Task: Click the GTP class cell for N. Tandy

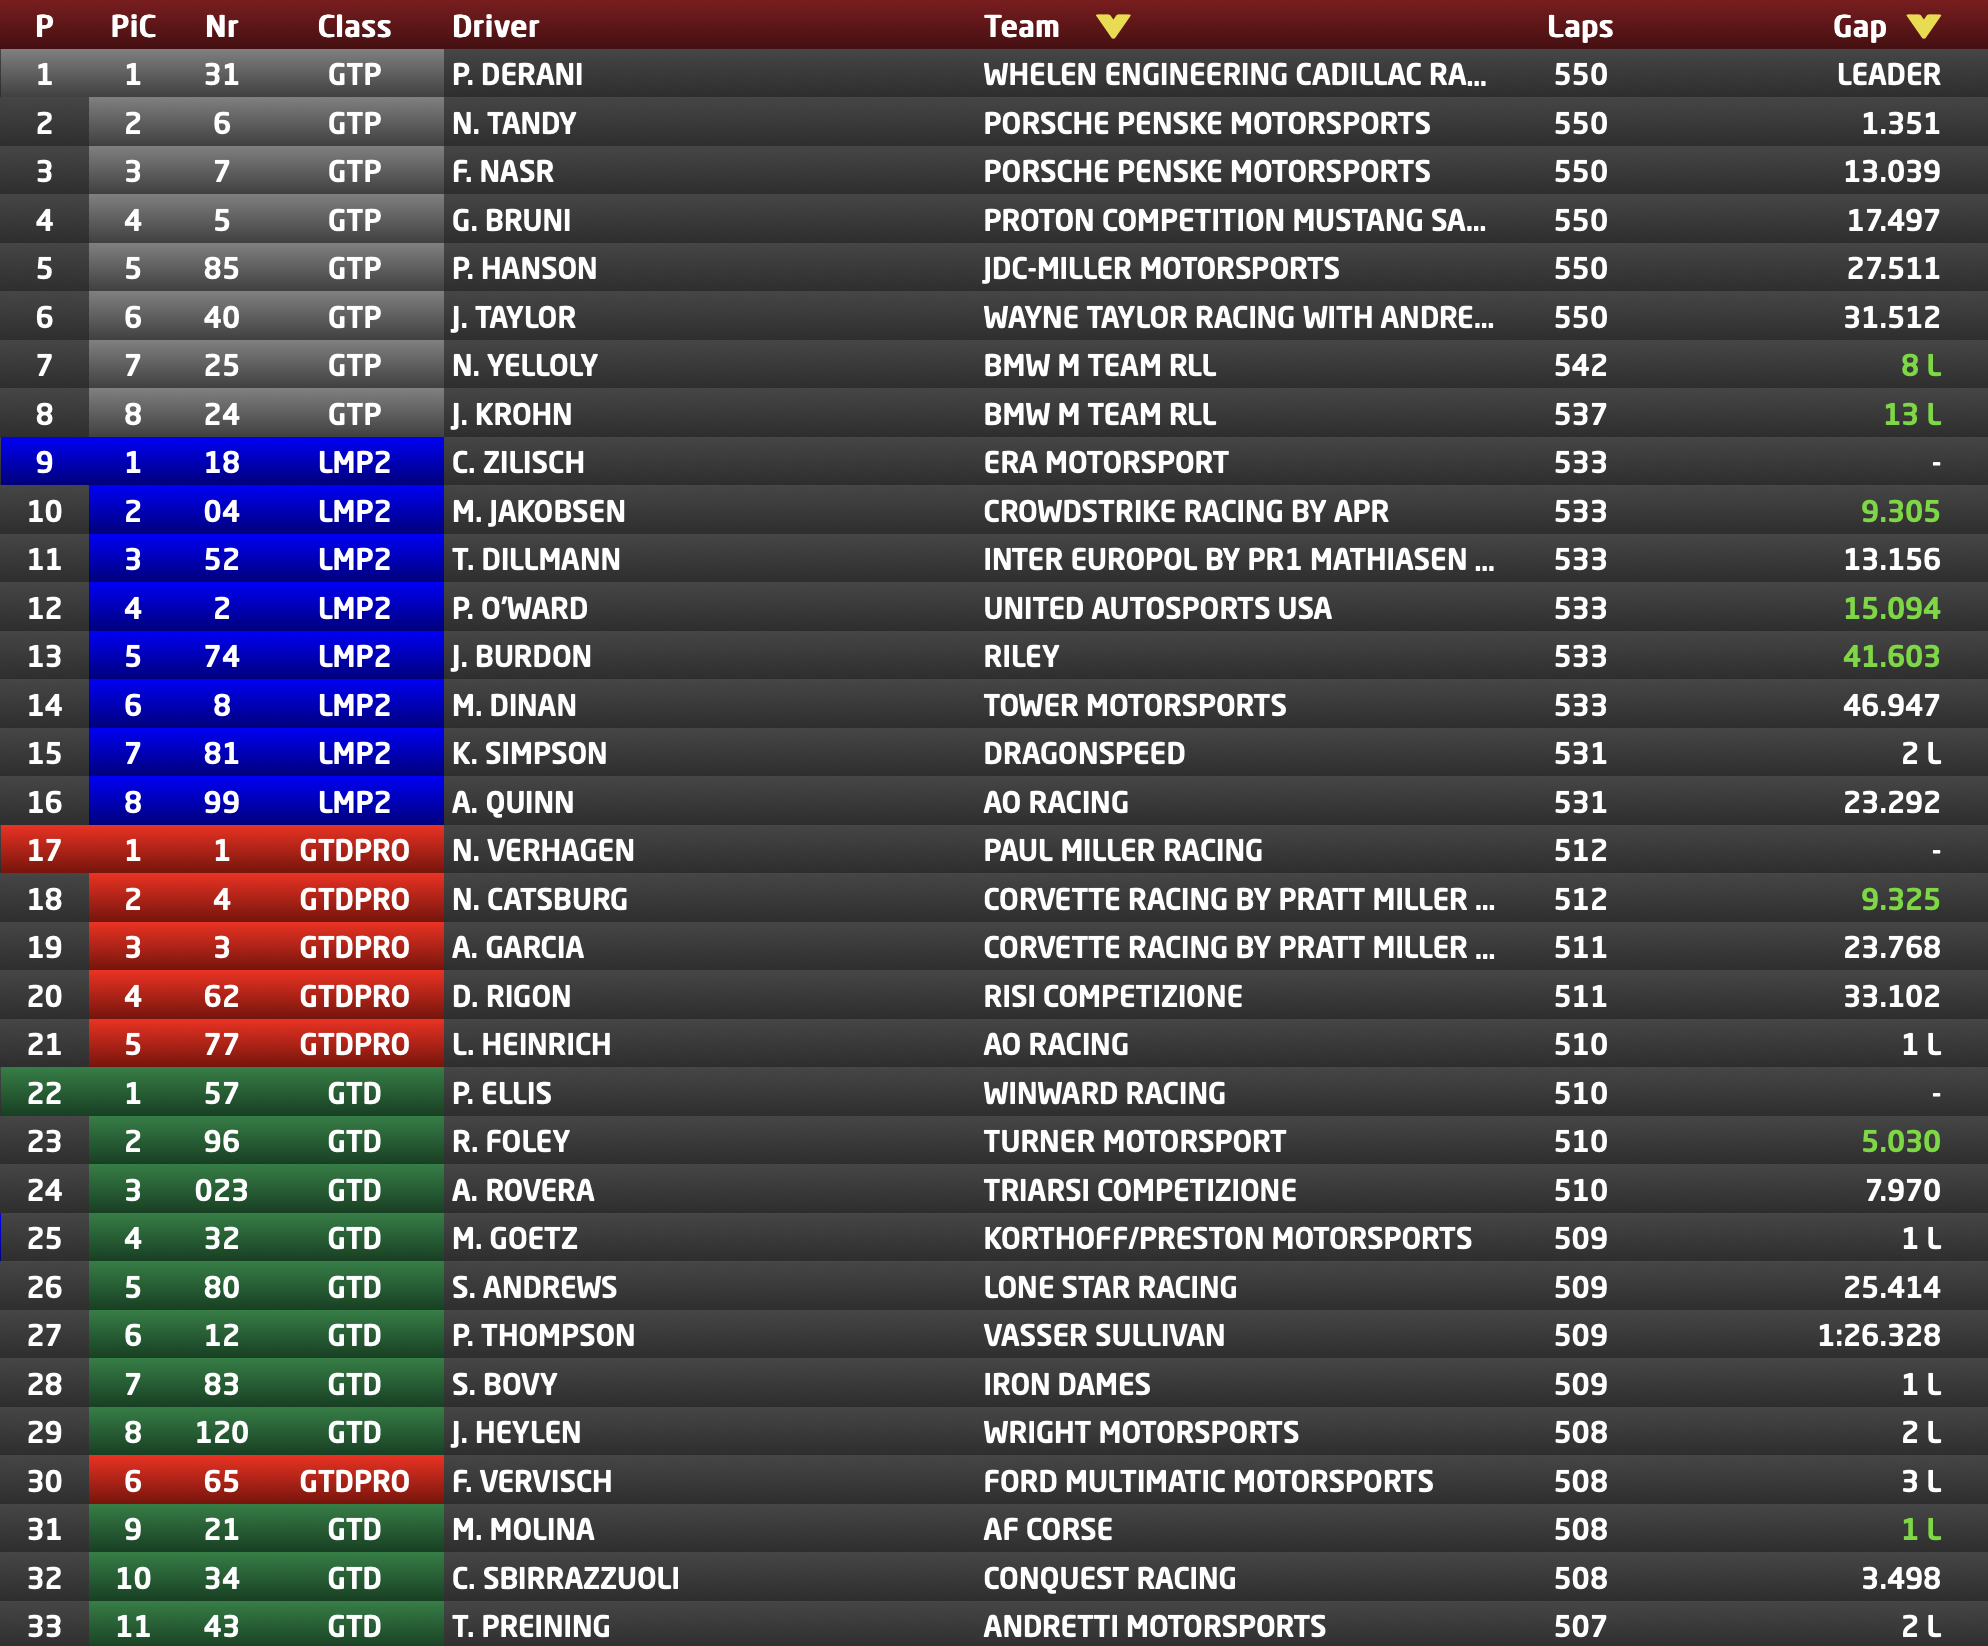Action: (x=354, y=123)
